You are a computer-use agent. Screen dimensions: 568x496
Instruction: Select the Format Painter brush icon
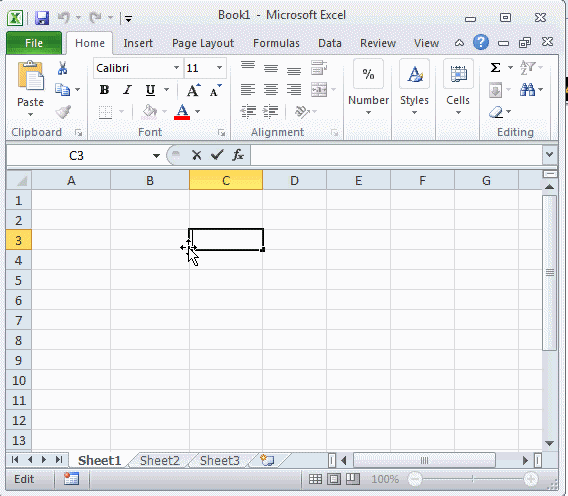click(64, 112)
